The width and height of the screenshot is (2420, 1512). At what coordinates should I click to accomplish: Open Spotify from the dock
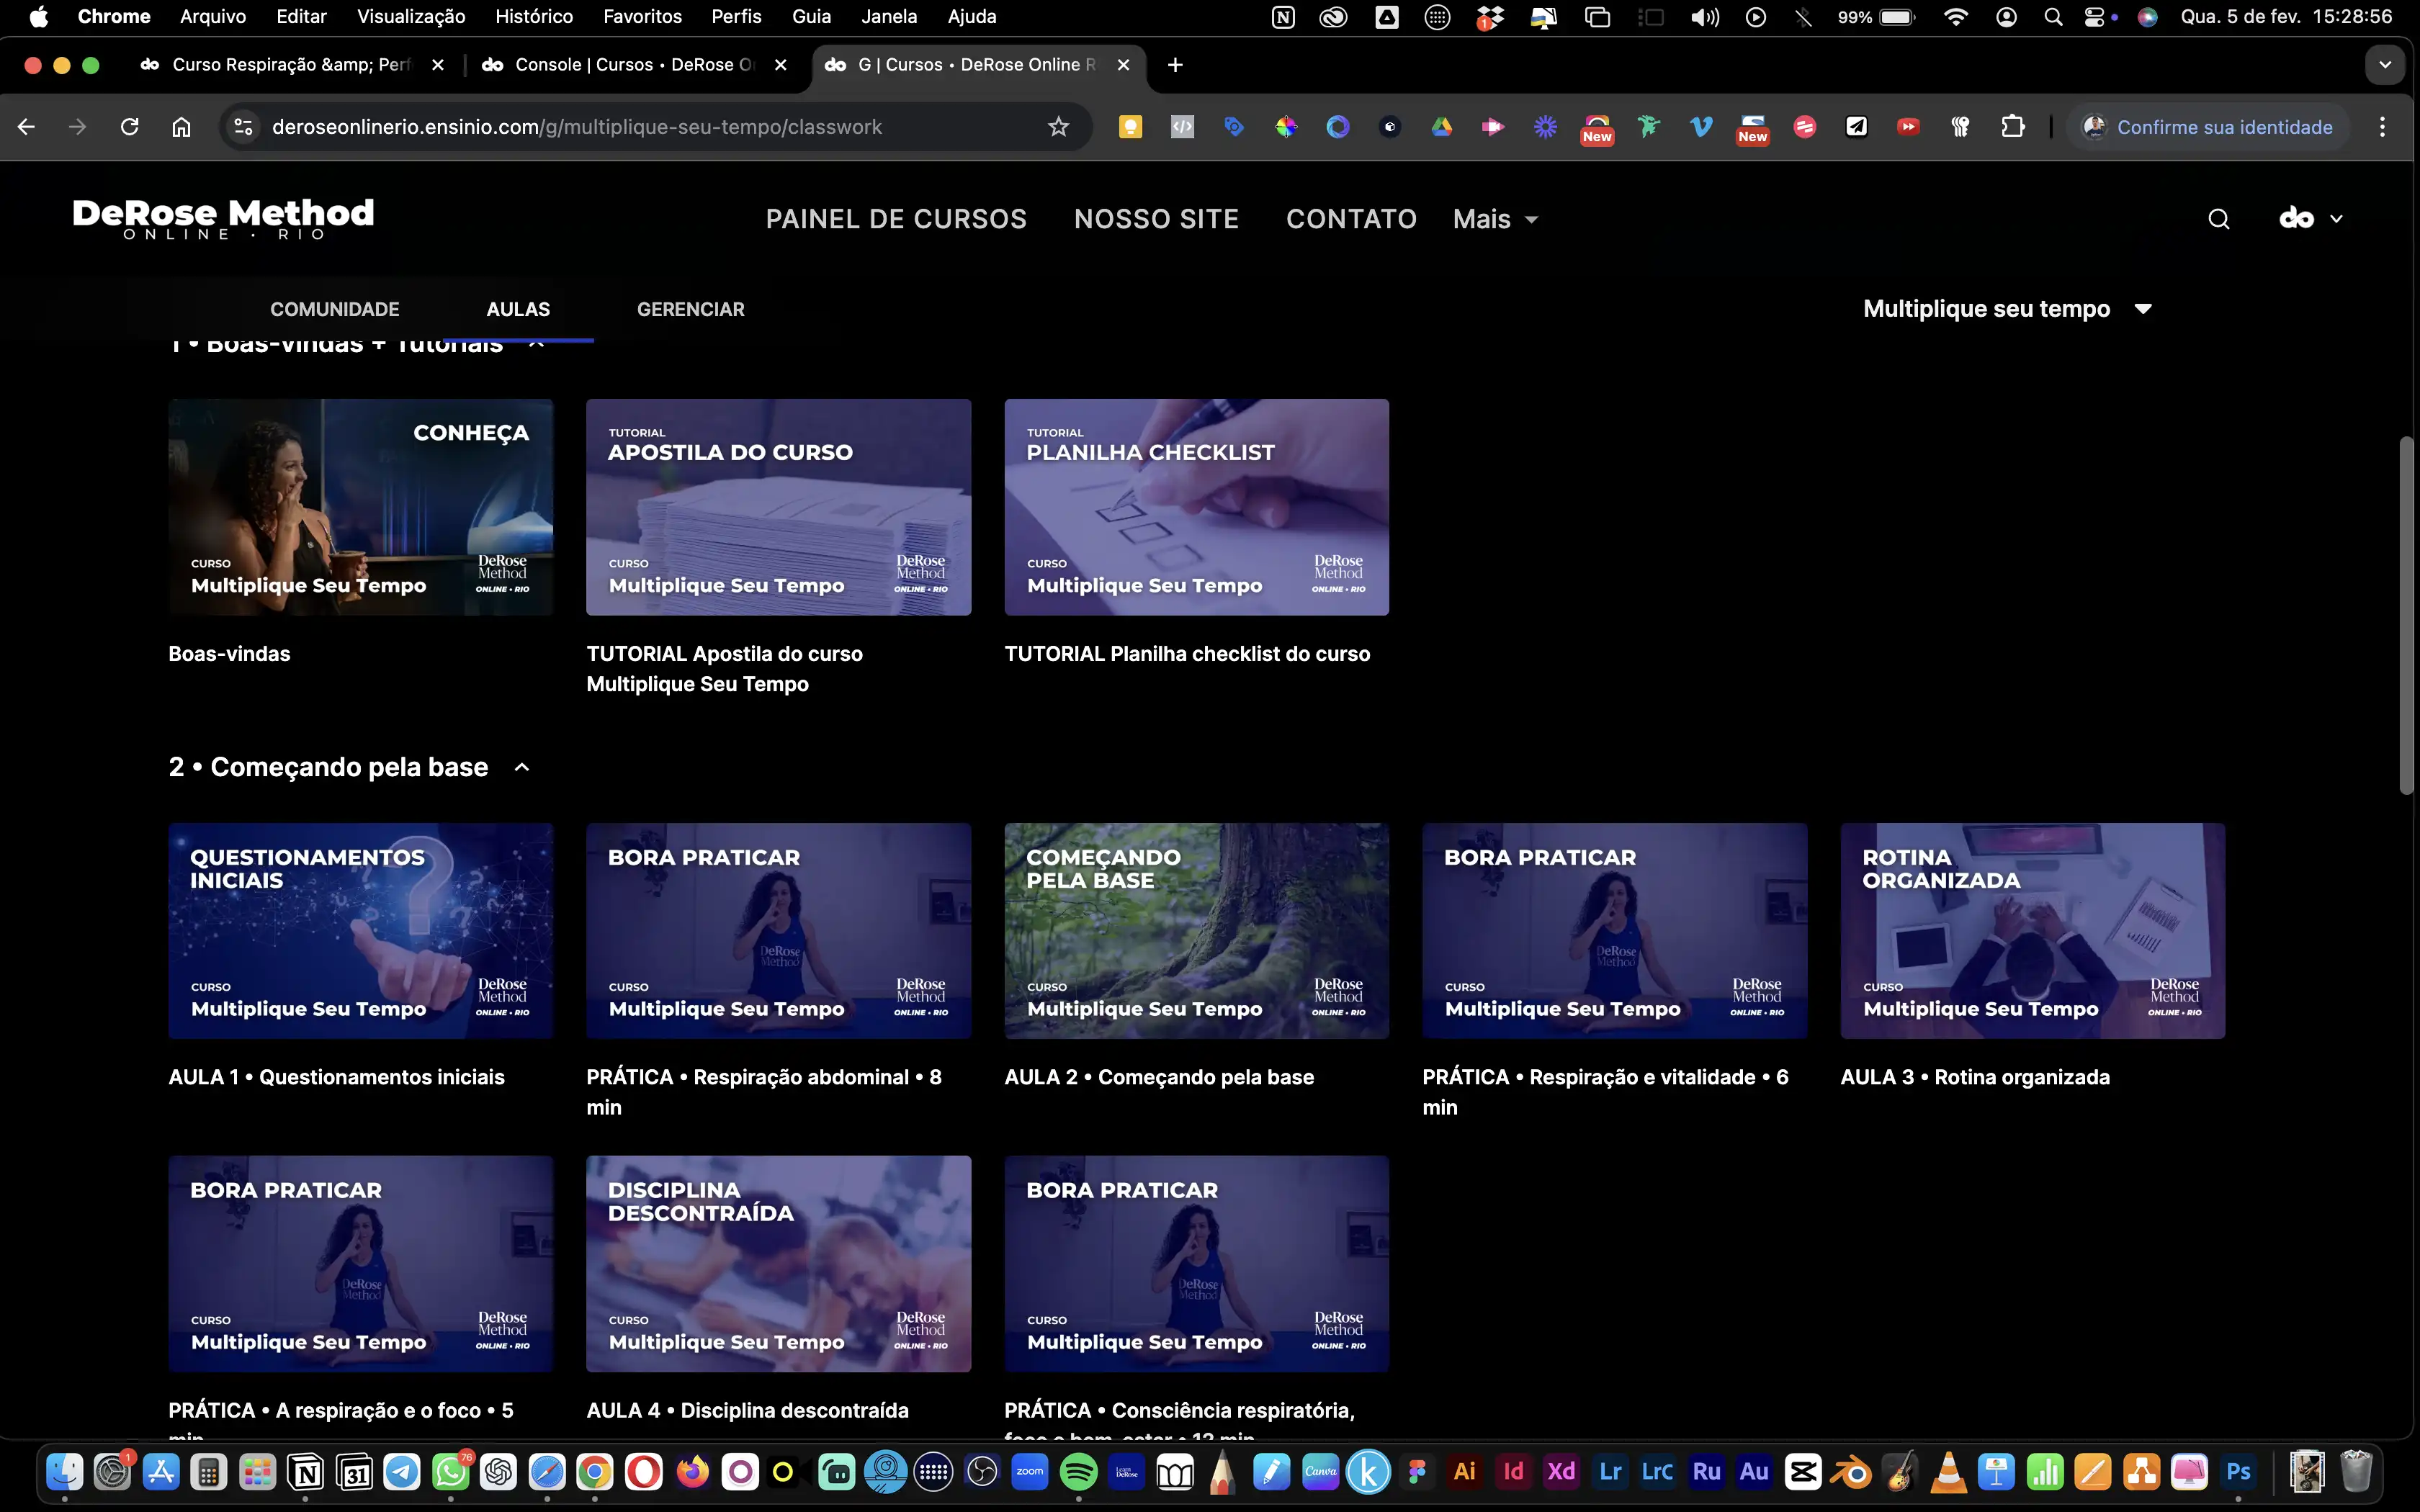point(1078,1472)
